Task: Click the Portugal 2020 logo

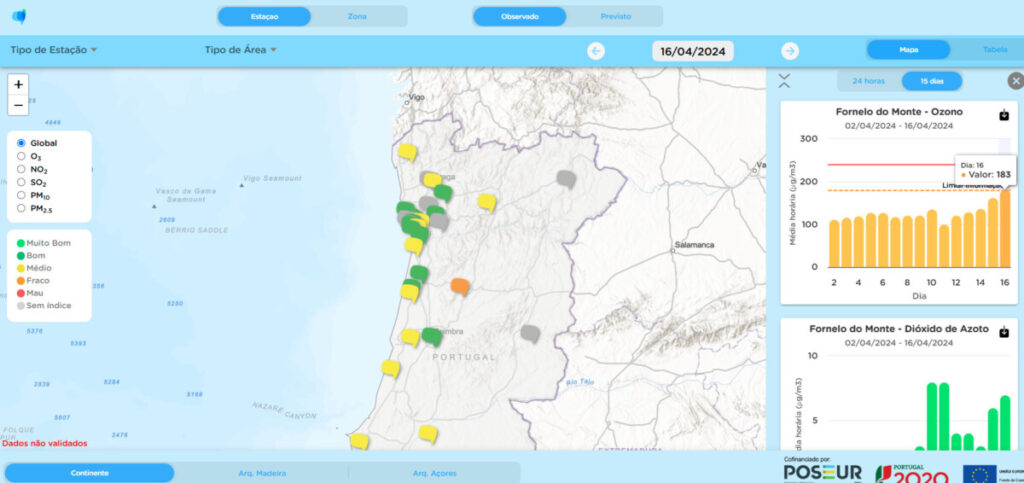Action: (x=912, y=474)
